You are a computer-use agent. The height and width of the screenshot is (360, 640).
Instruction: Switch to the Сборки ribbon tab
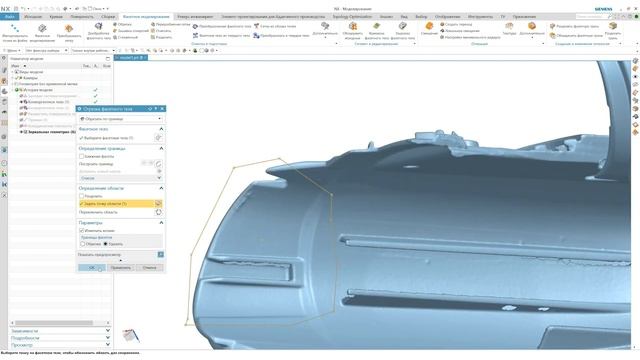click(108, 17)
